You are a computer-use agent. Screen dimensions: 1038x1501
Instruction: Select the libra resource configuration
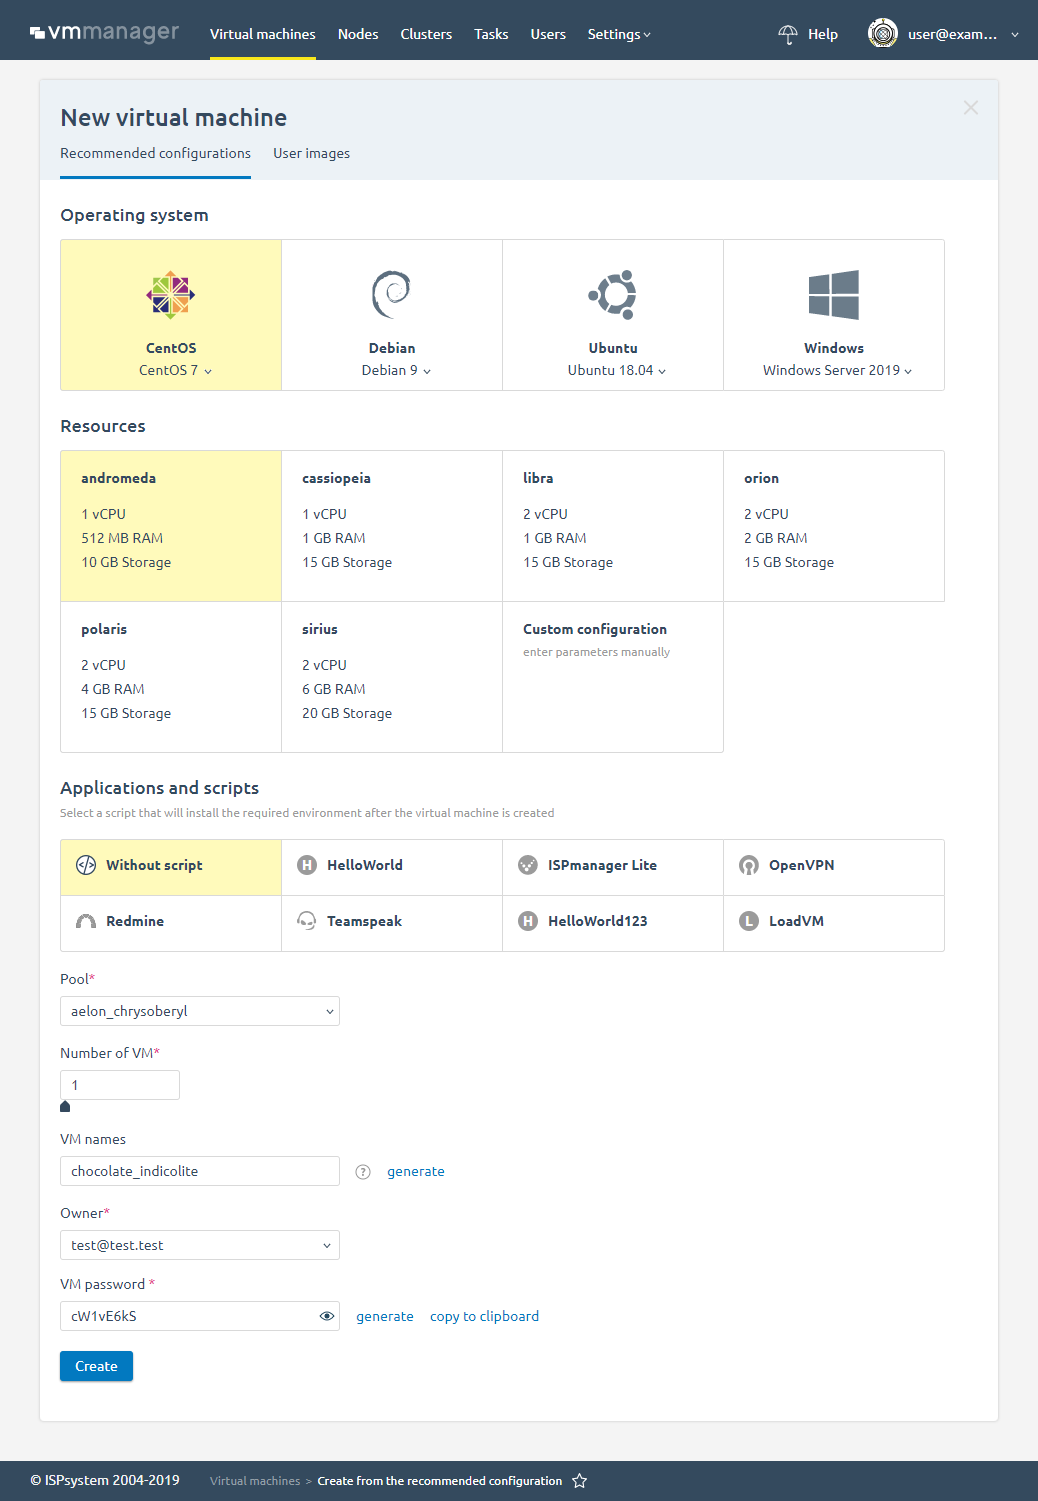tap(613, 526)
